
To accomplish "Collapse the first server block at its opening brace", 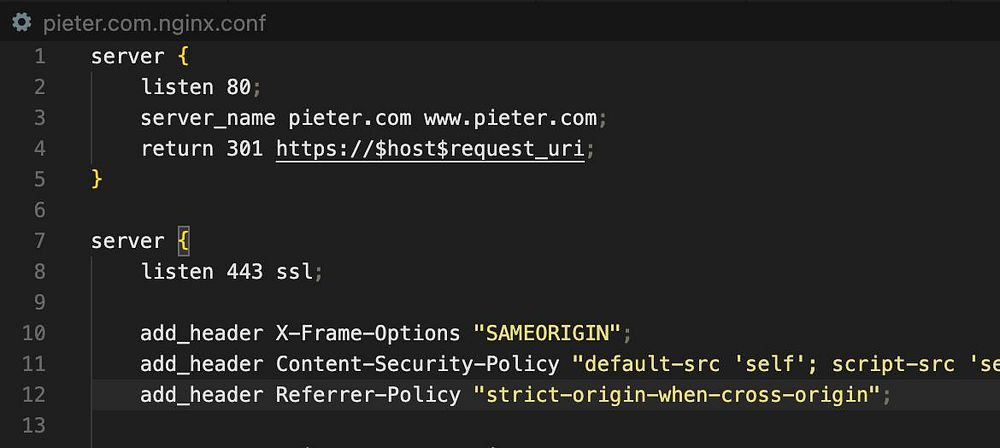I will (x=183, y=57).
